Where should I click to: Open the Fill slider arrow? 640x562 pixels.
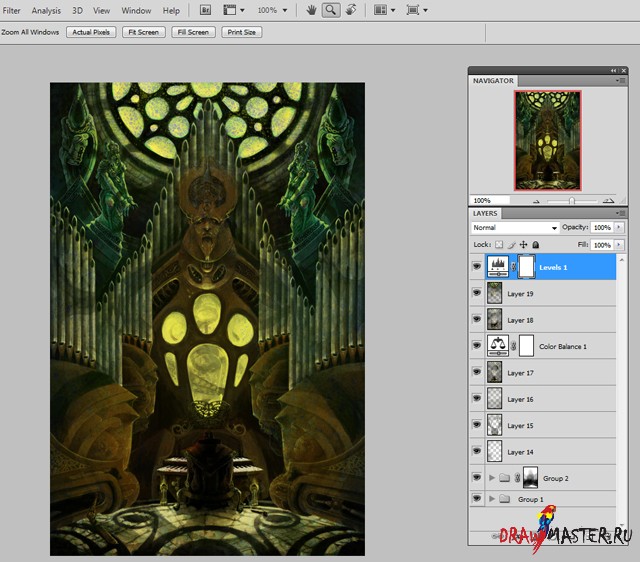619,245
